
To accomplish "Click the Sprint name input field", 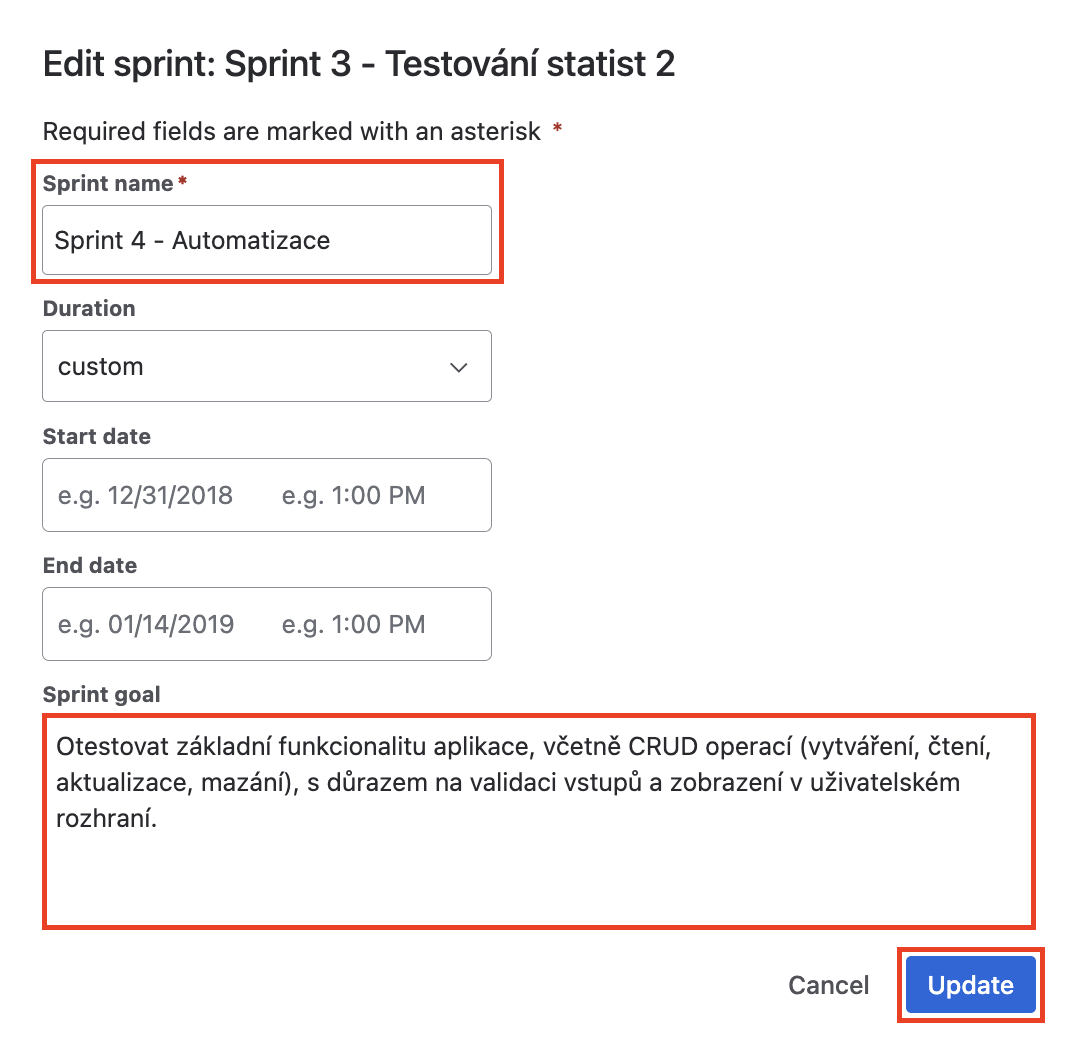I will 267,240.
